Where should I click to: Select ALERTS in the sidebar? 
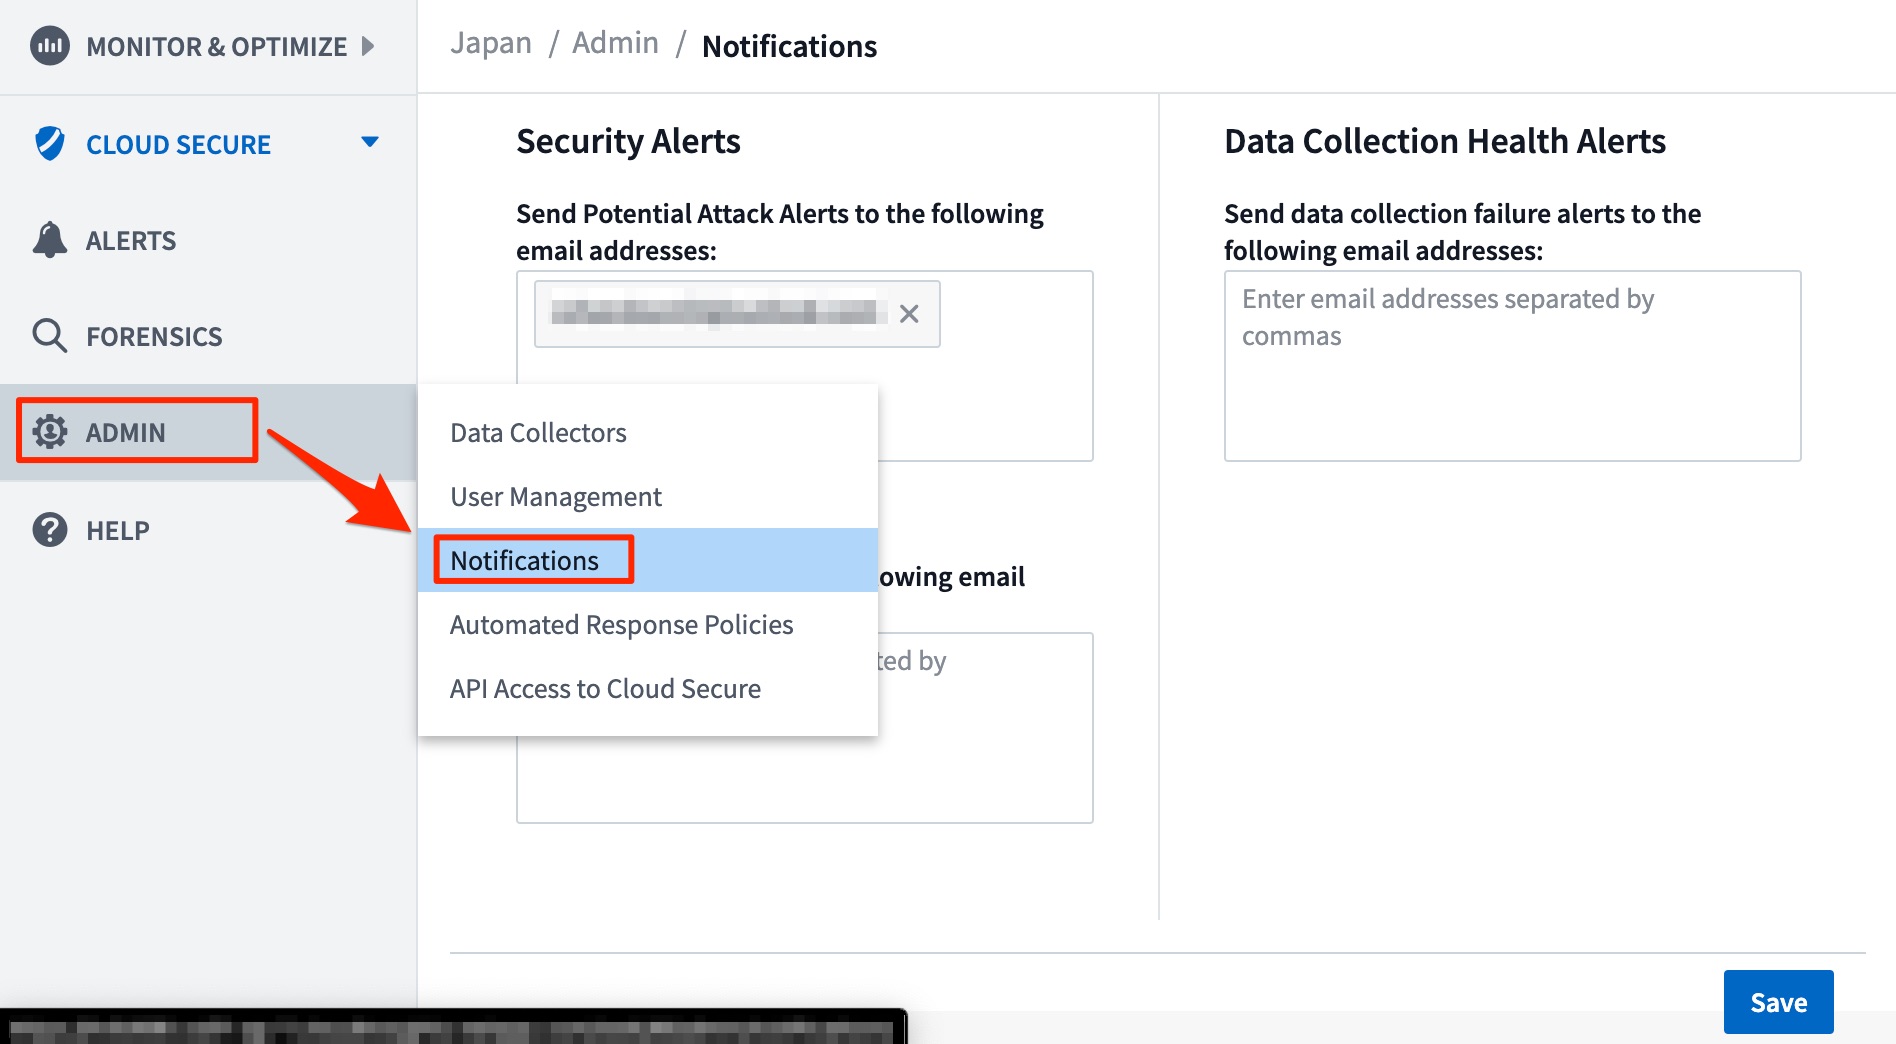(131, 239)
